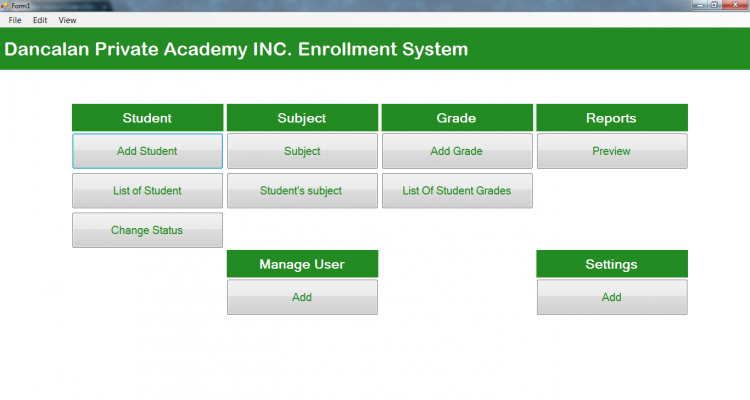Viewport: 750px width, 400px height.
Task: Click the Dancalan Private Academy title banner
Action: [x=375, y=49]
